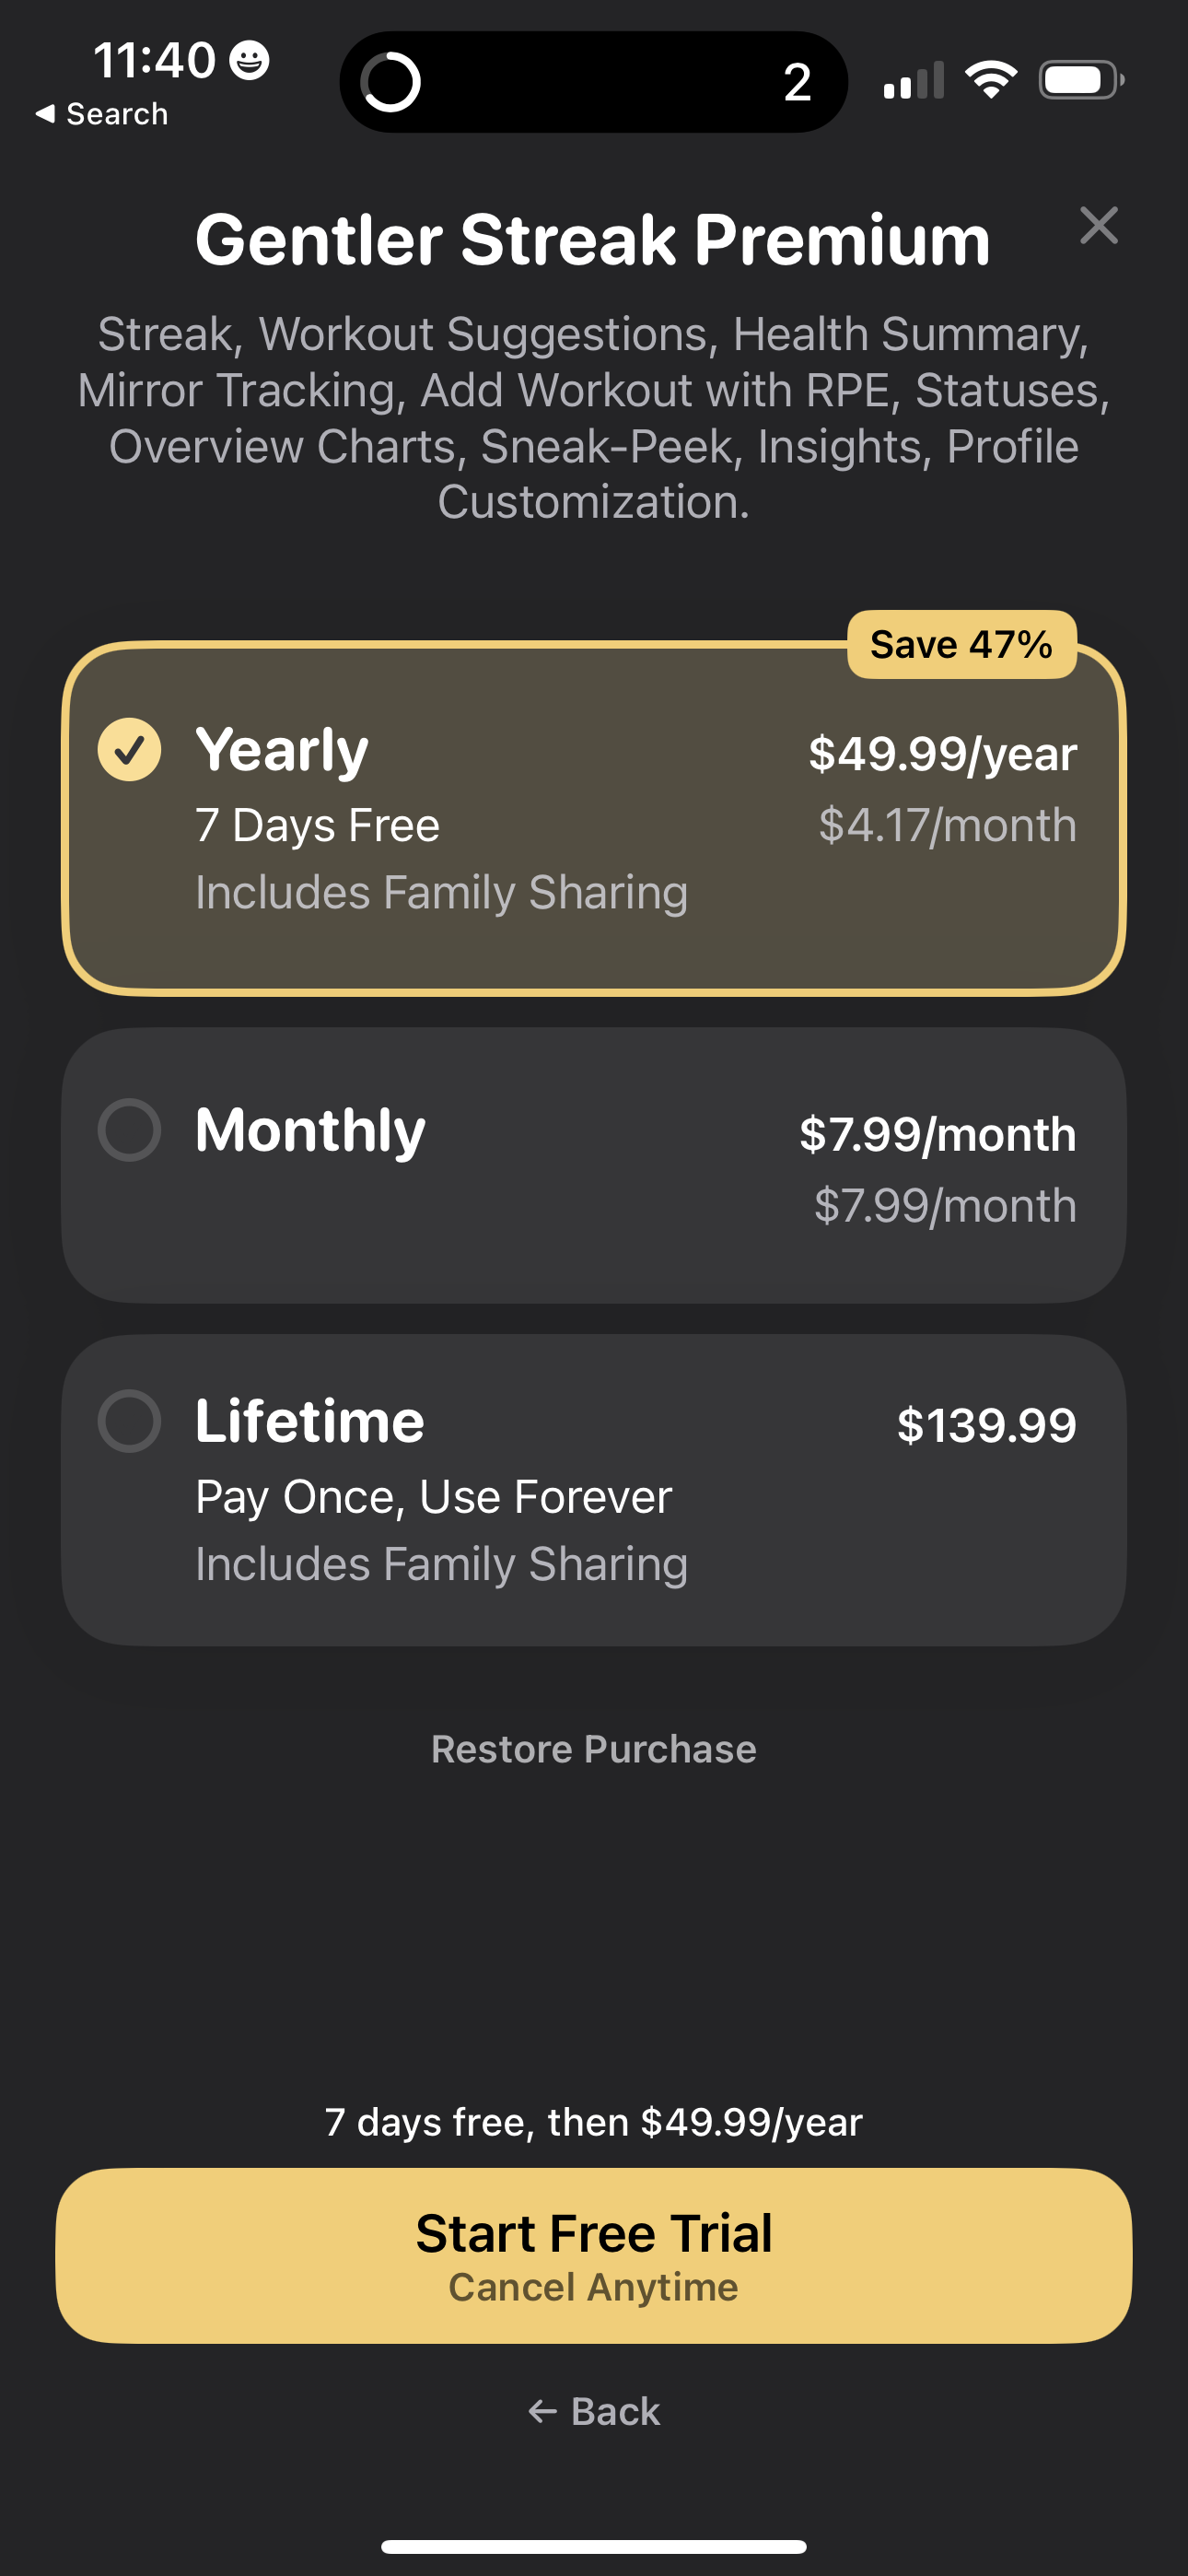
Task: Dismiss the paywall with the X icon
Action: pos(1100,226)
